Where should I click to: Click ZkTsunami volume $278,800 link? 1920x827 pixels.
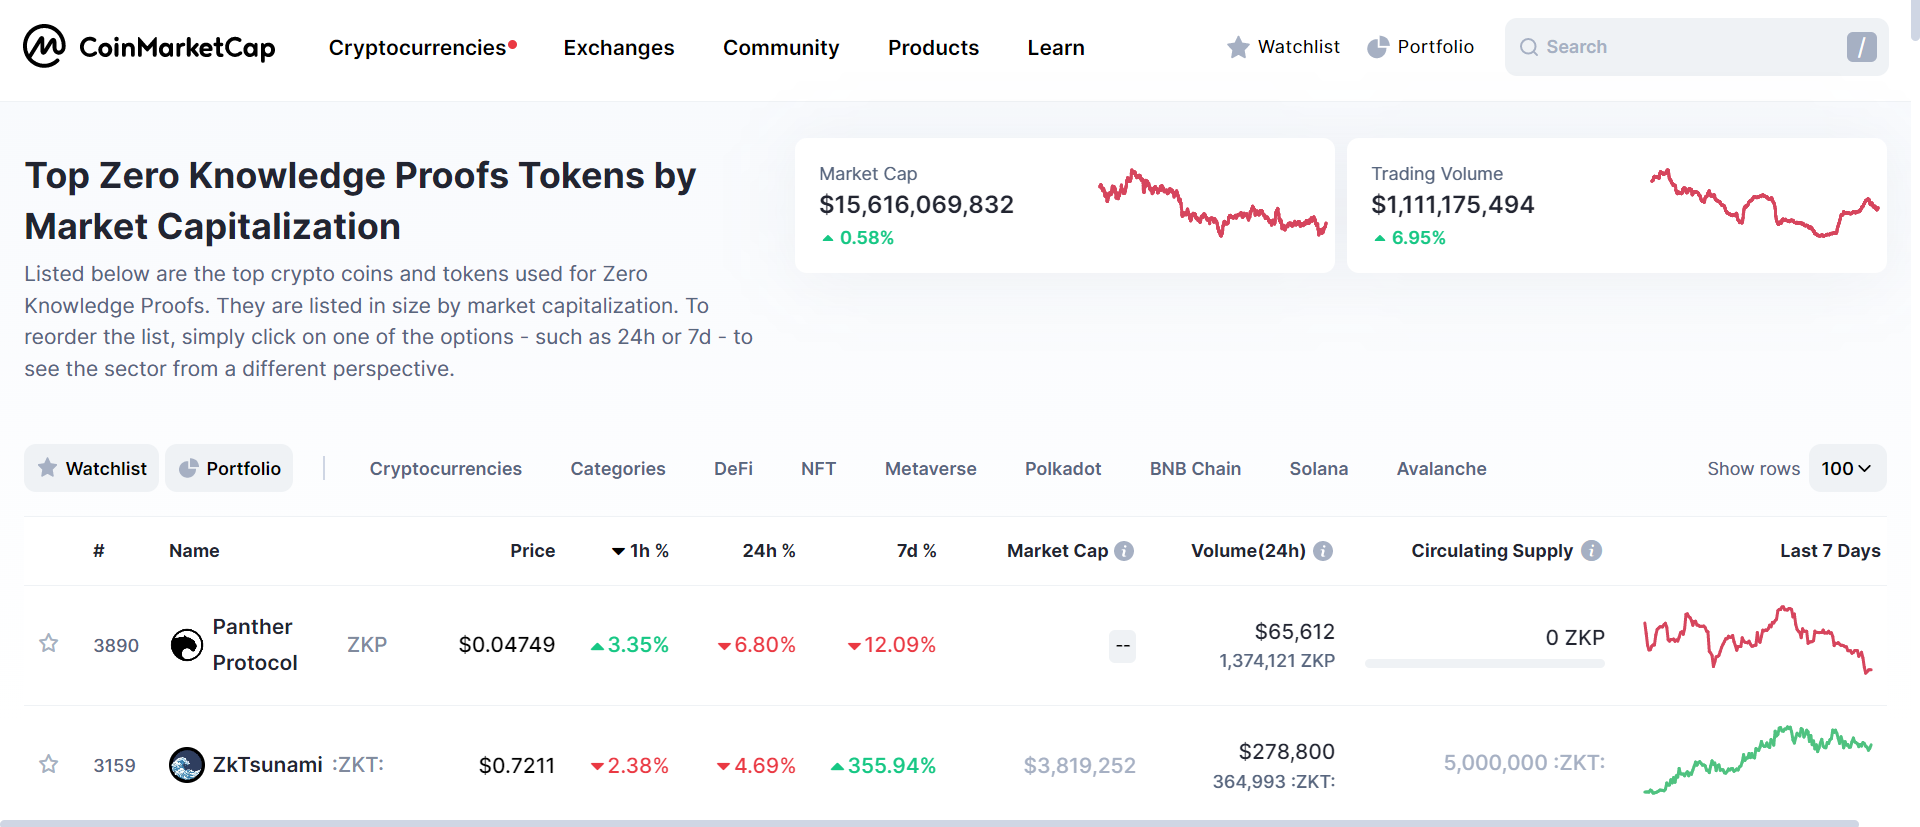pyautogui.click(x=1286, y=751)
